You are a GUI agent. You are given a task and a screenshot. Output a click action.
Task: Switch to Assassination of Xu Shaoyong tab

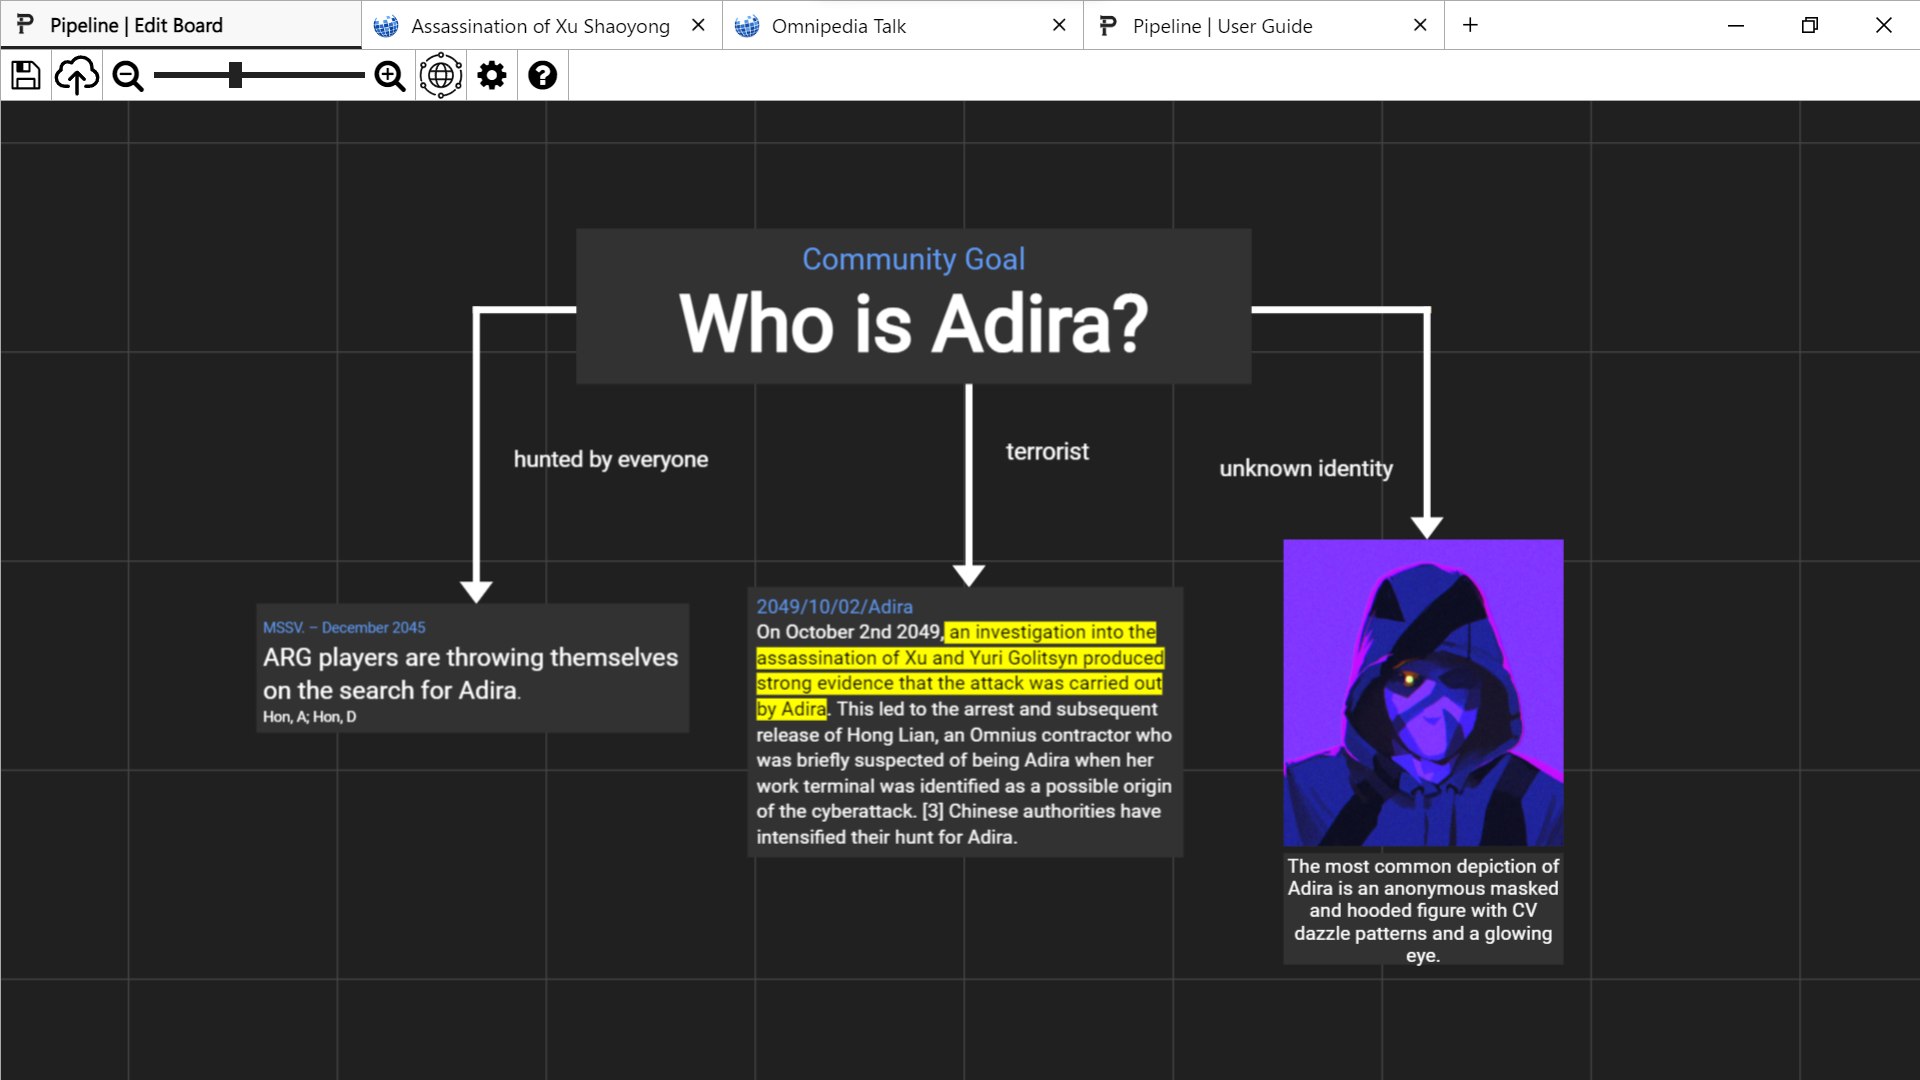(x=541, y=26)
